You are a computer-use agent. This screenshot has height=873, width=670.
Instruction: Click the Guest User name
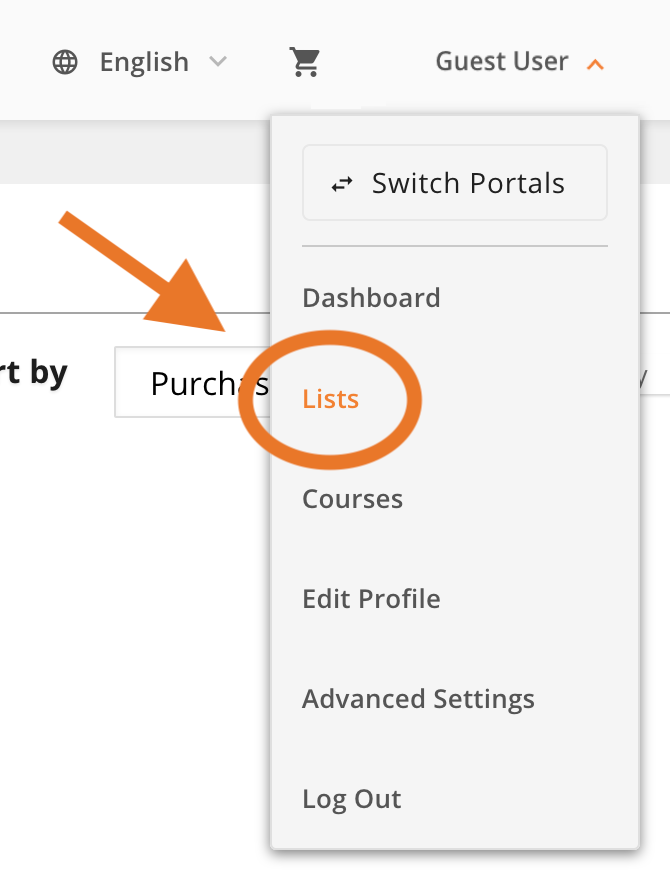point(502,61)
